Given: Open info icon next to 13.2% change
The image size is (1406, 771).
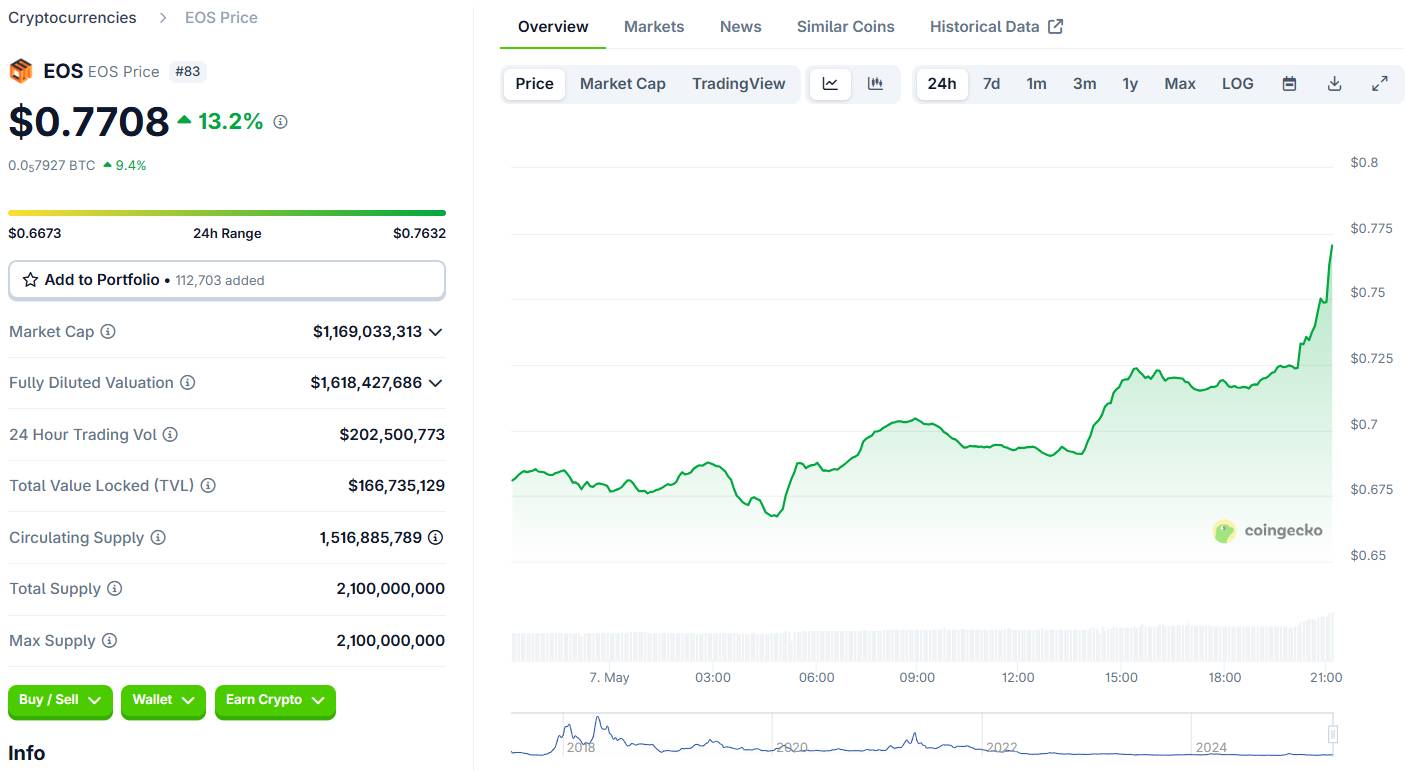Looking at the screenshot, I should [281, 122].
